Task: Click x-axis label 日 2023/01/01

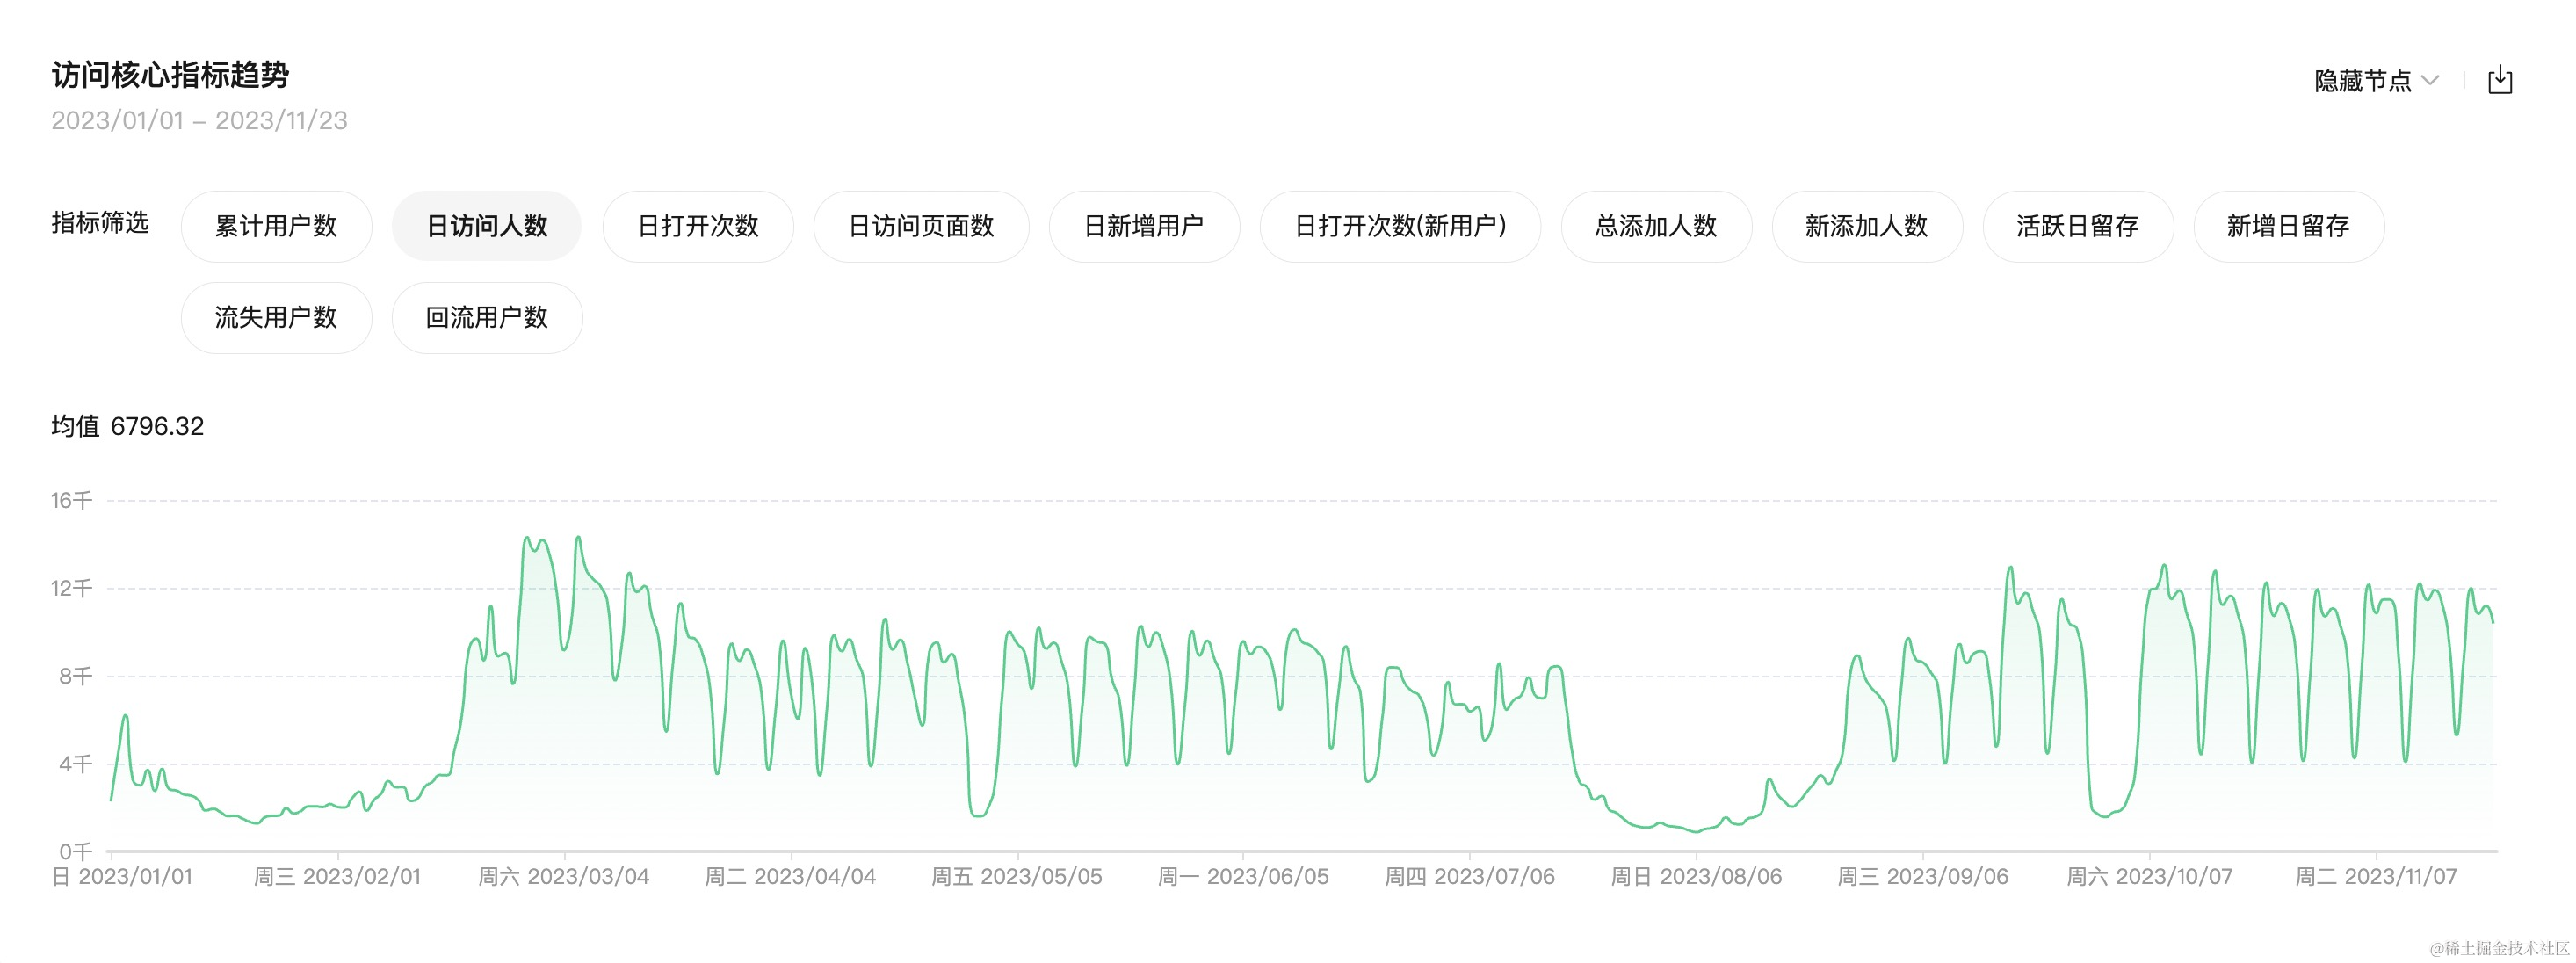Action: pos(122,877)
